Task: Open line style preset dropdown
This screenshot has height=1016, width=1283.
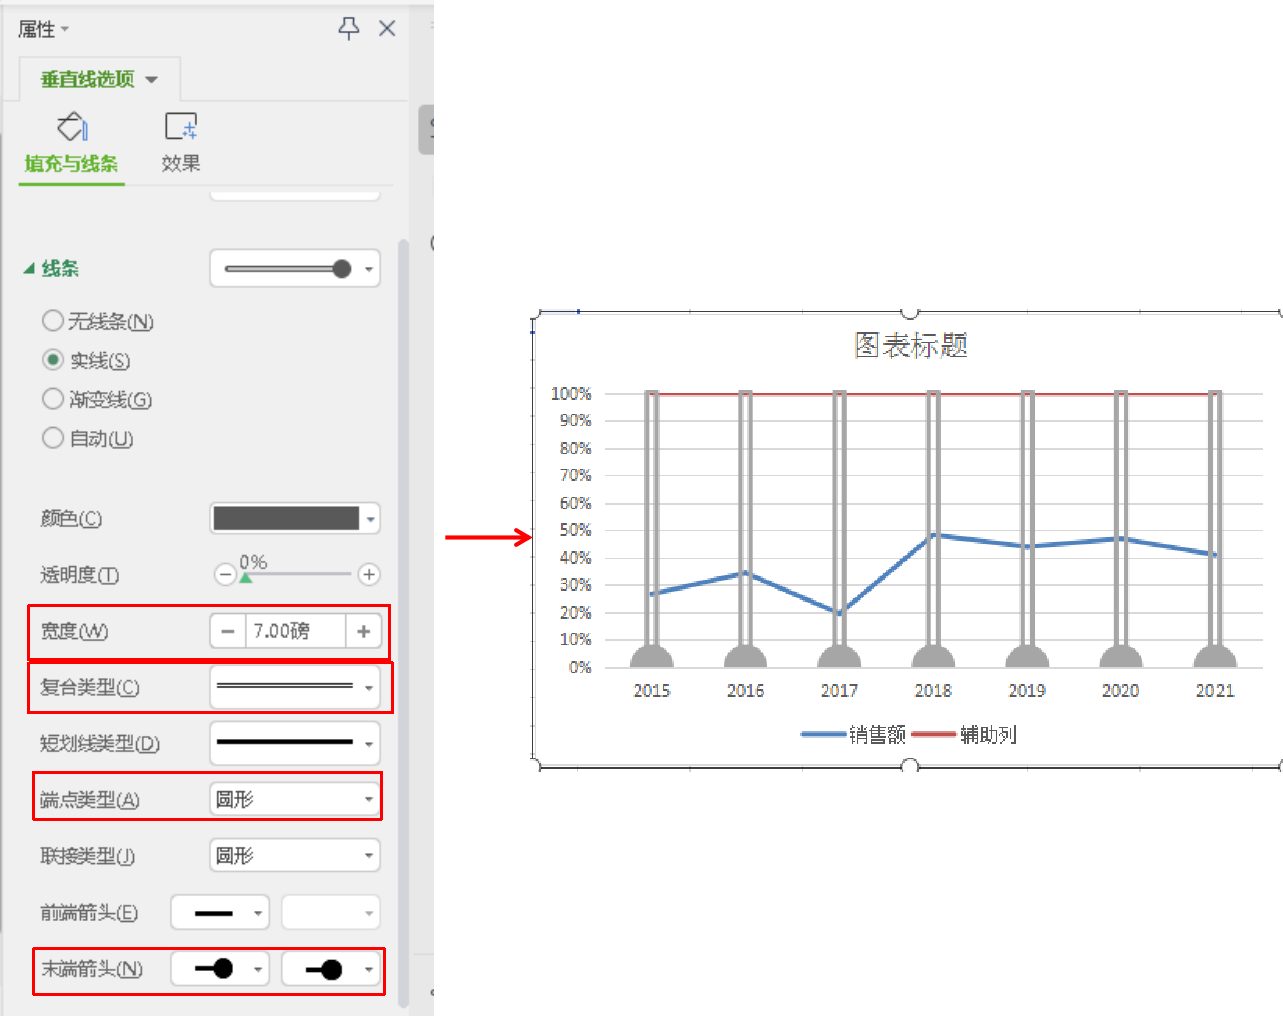Action: [295, 268]
